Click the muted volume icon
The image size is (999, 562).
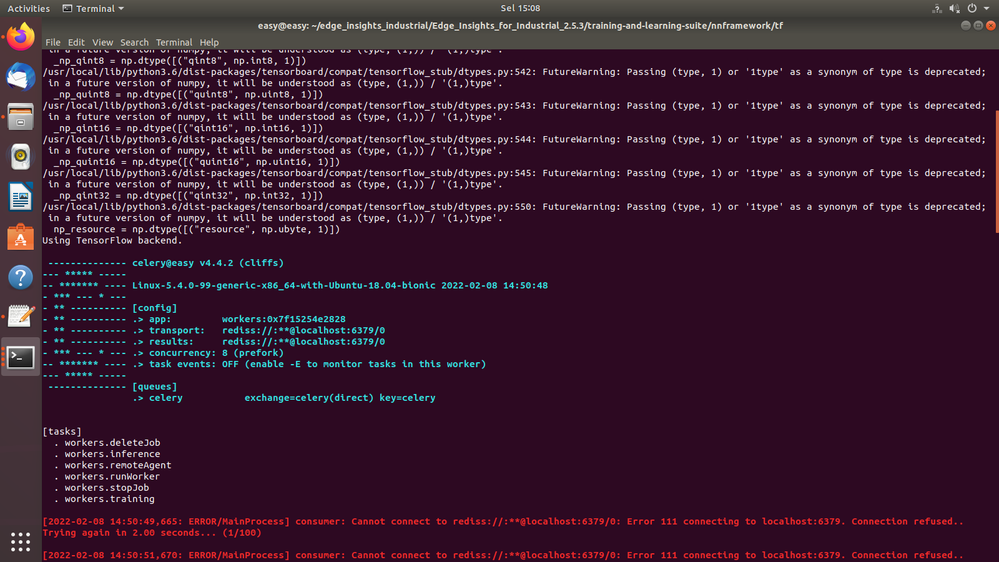click(x=954, y=8)
